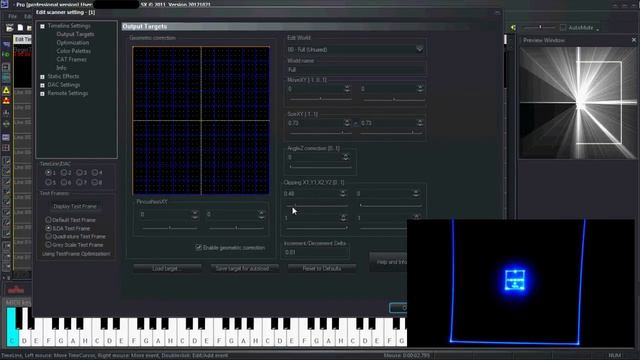
Task: Select Color Palettes in settings tree
Action: [73, 51]
